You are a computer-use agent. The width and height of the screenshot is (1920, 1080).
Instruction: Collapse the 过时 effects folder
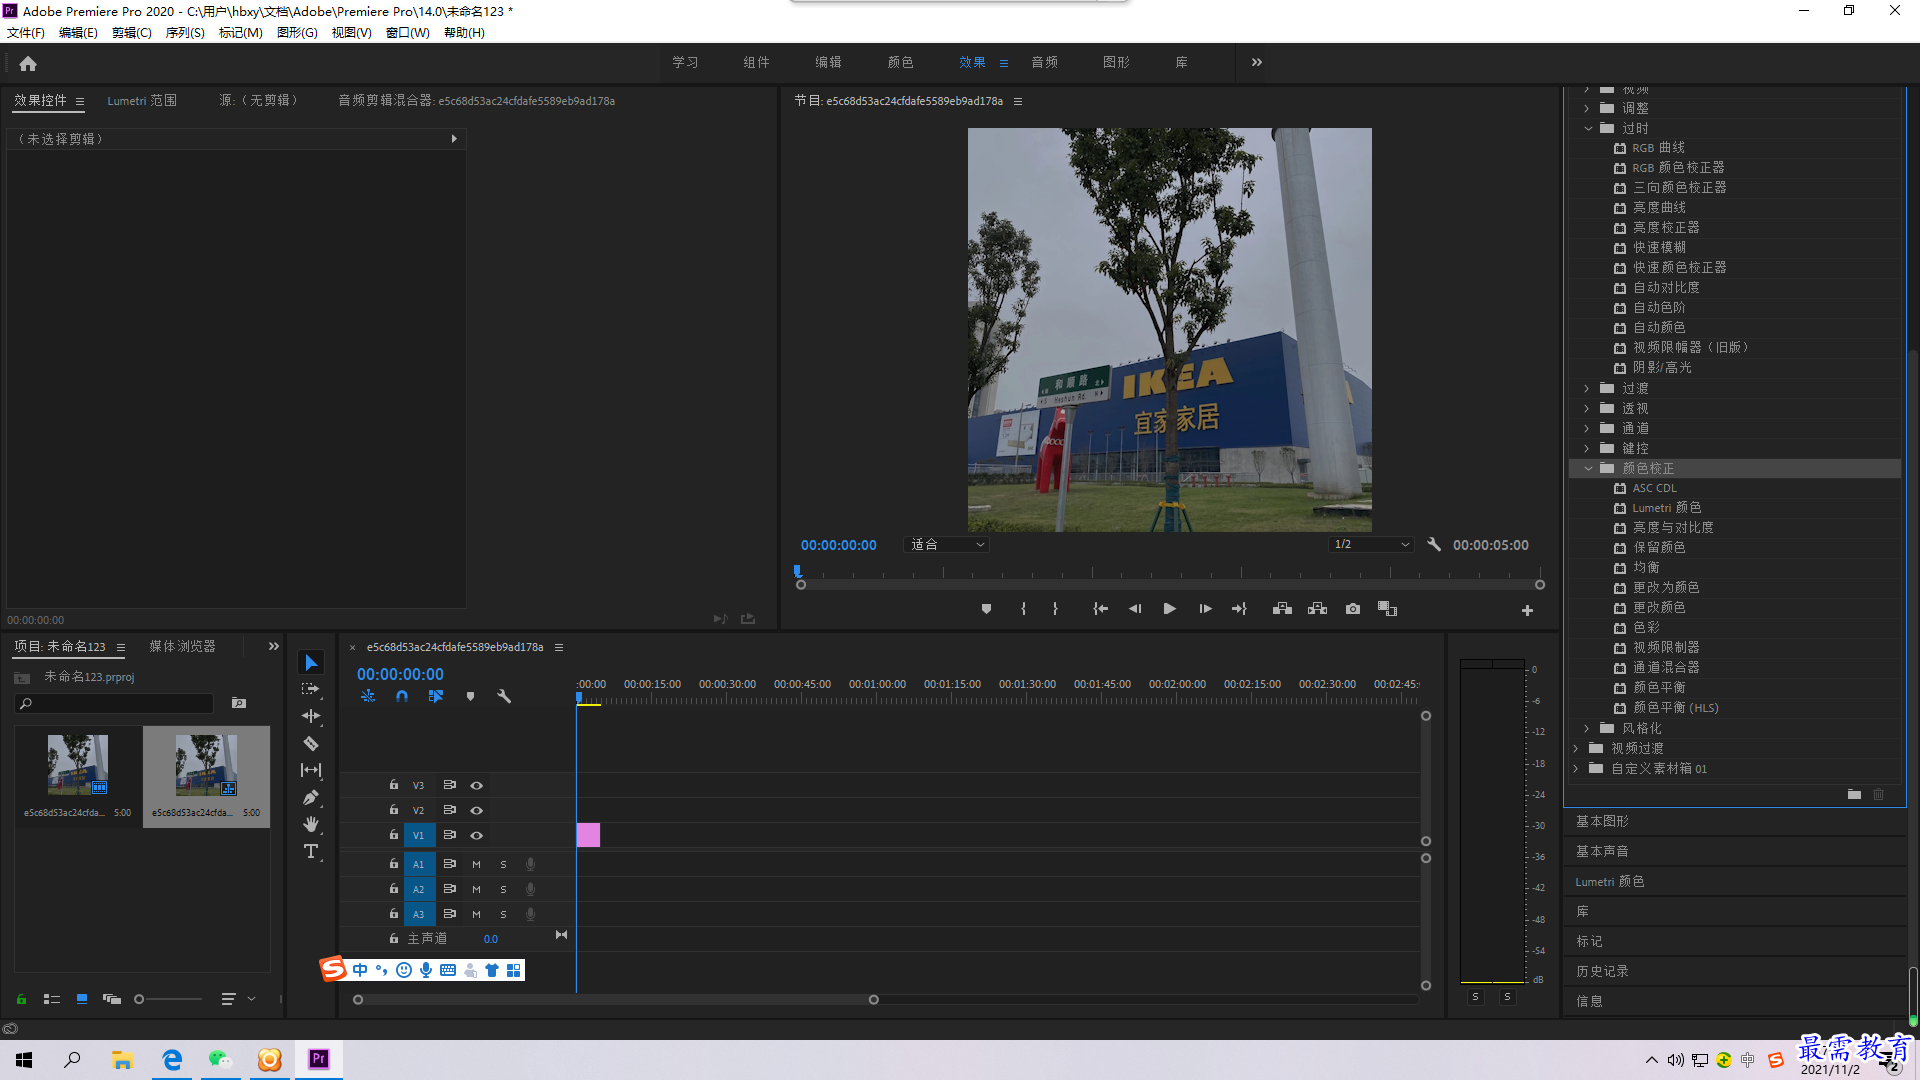tap(1588, 128)
